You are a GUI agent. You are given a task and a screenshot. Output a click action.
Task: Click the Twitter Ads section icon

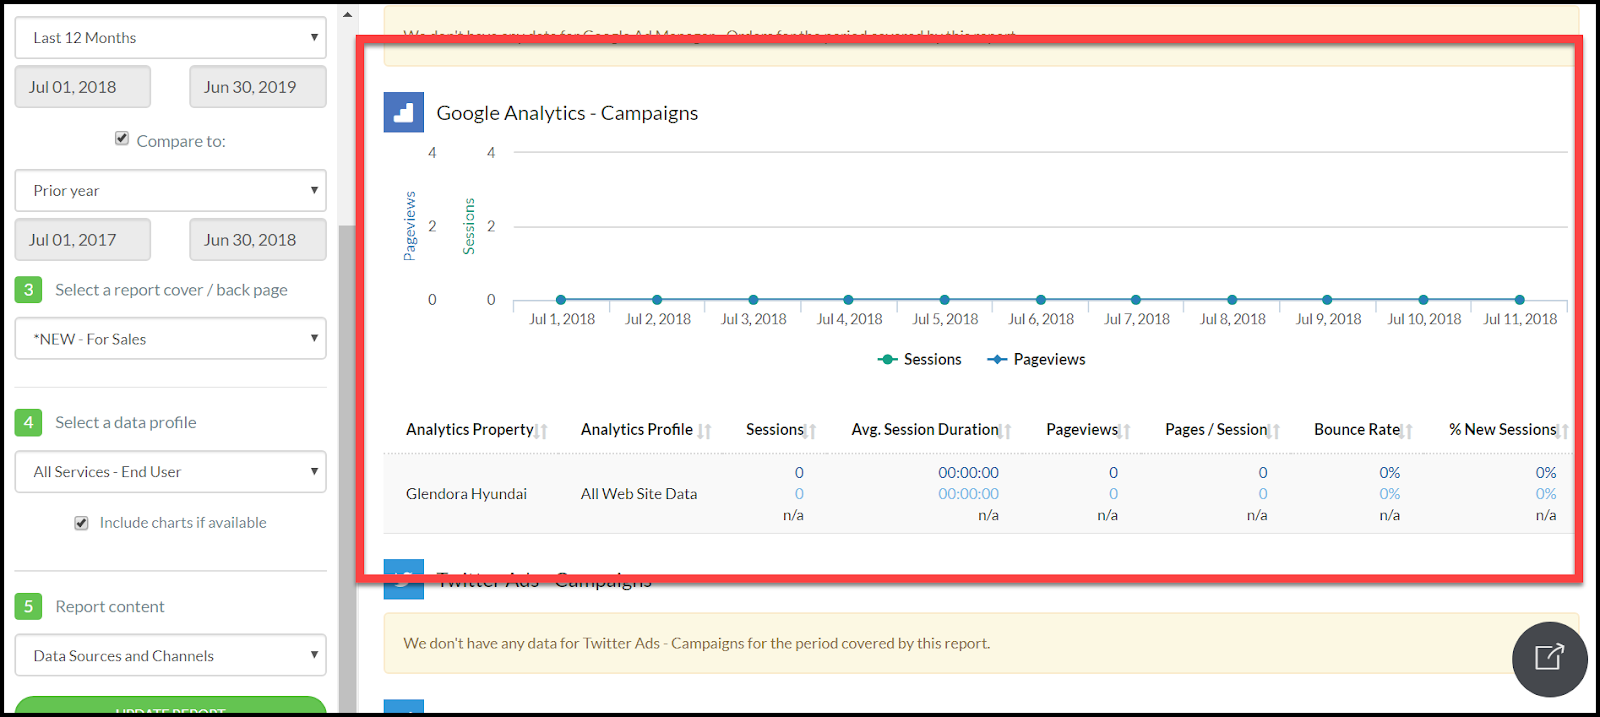click(404, 578)
